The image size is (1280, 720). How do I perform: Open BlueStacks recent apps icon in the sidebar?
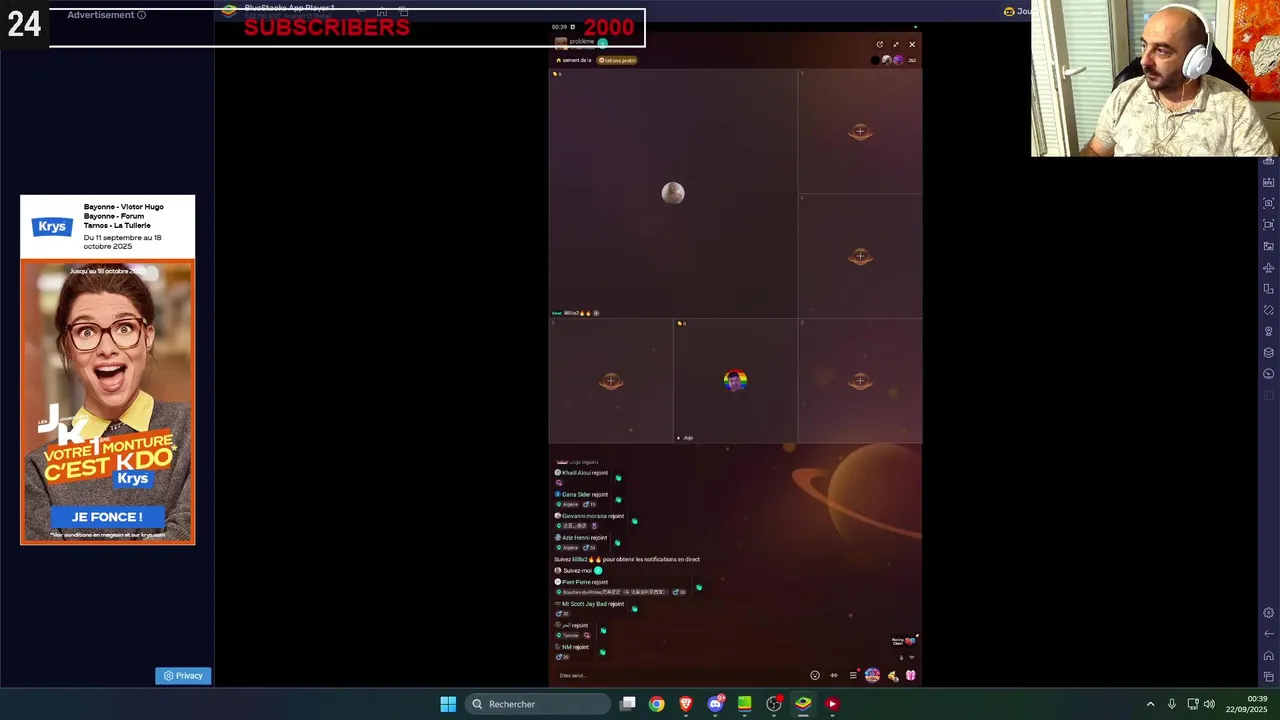[1269, 677]
